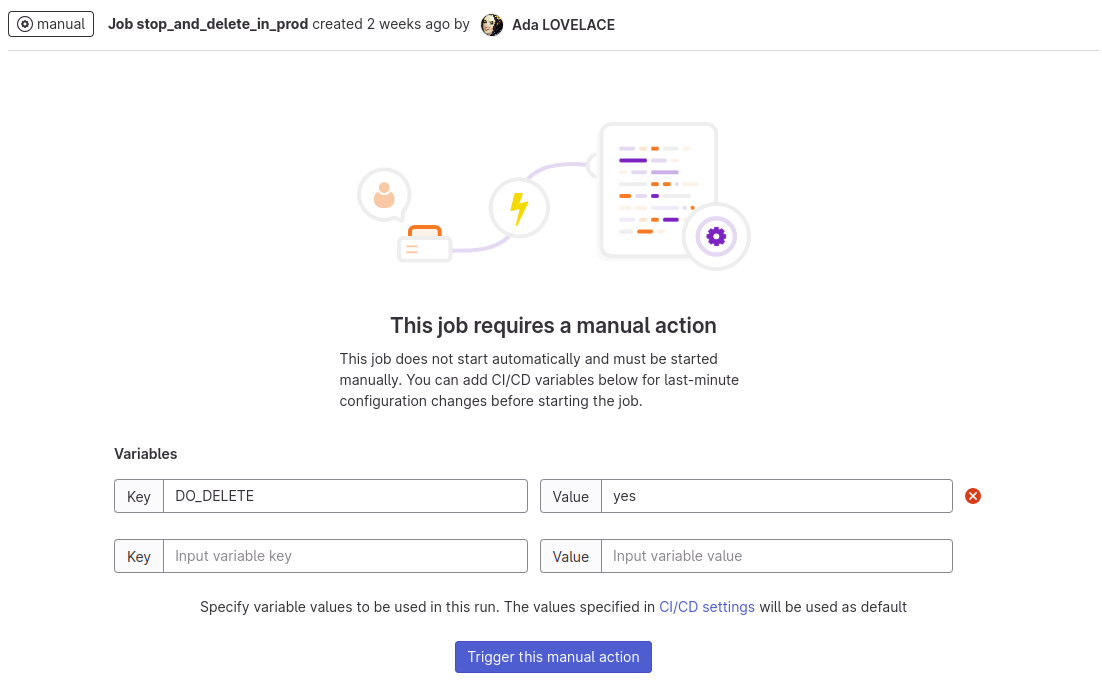Click the empty Input variable value field
The width and height of the screenshot is (1102, 695).
coord(775,556)
